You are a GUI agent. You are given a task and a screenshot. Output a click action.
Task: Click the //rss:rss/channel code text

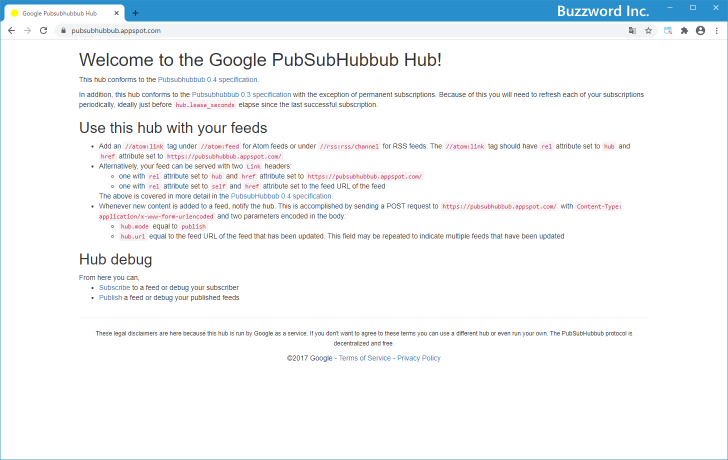349,147
